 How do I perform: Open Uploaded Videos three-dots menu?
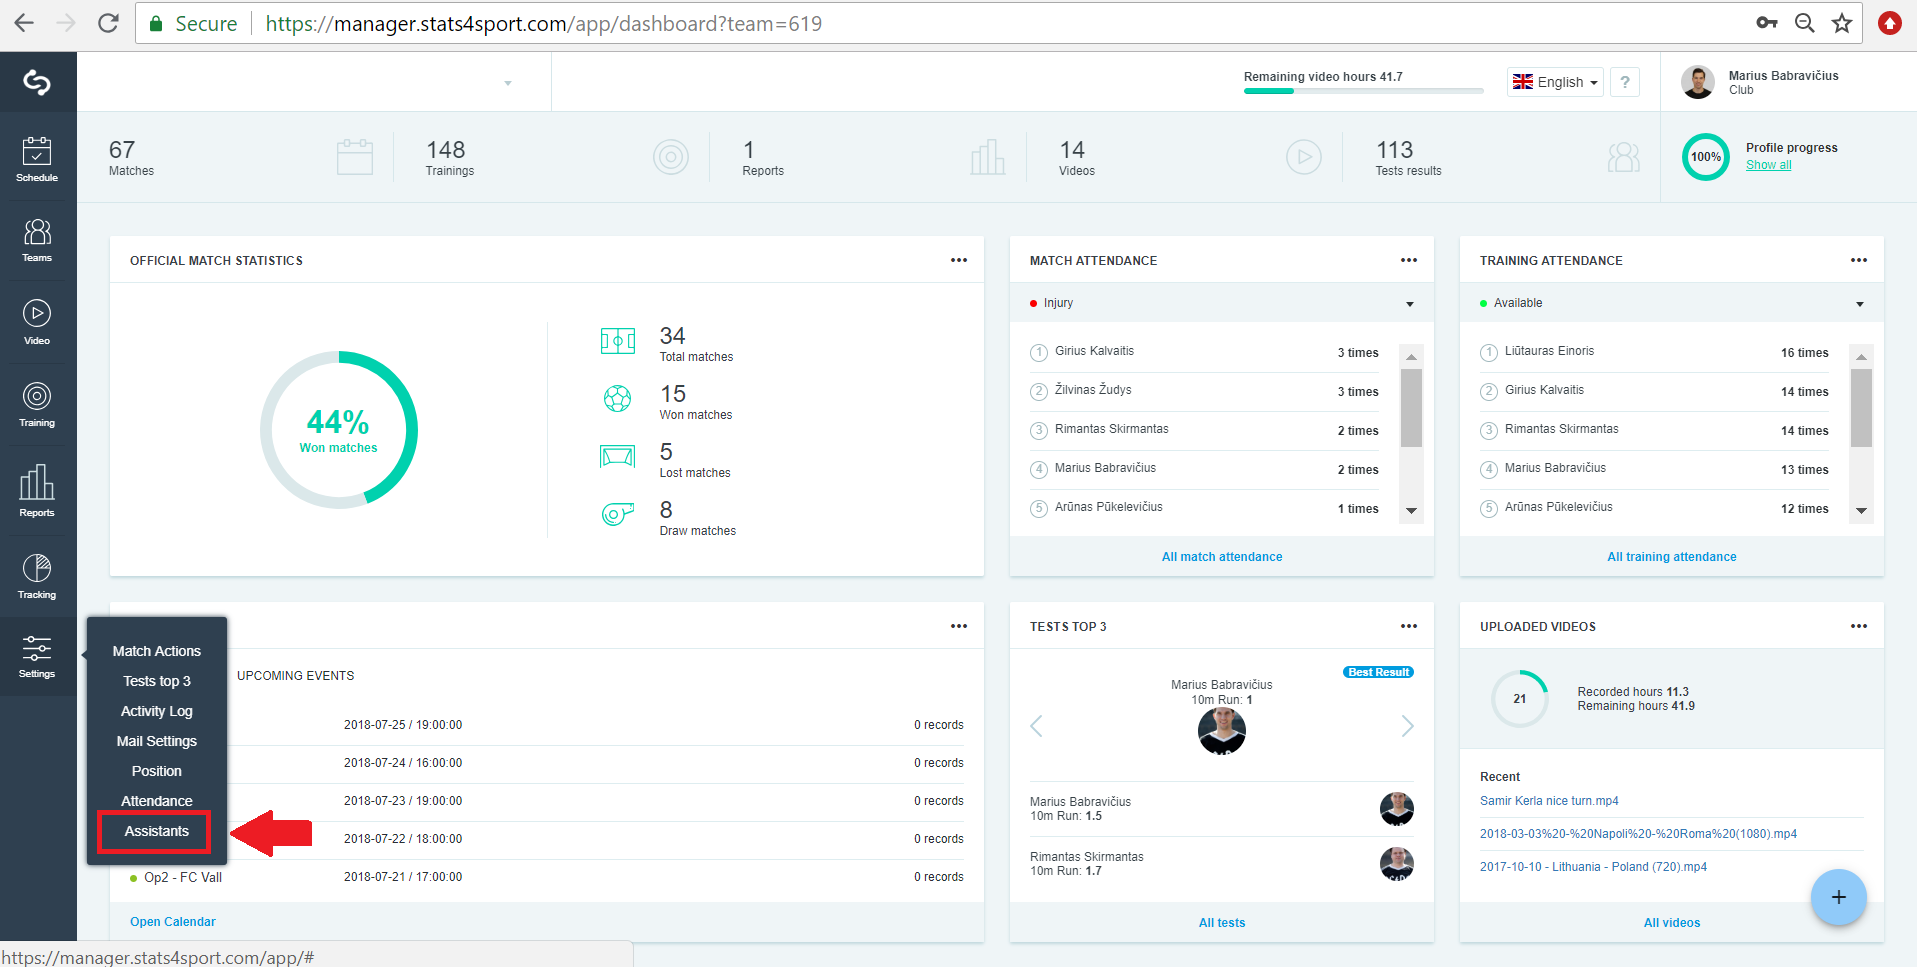pyautogui.click(x=1859, y=626)
